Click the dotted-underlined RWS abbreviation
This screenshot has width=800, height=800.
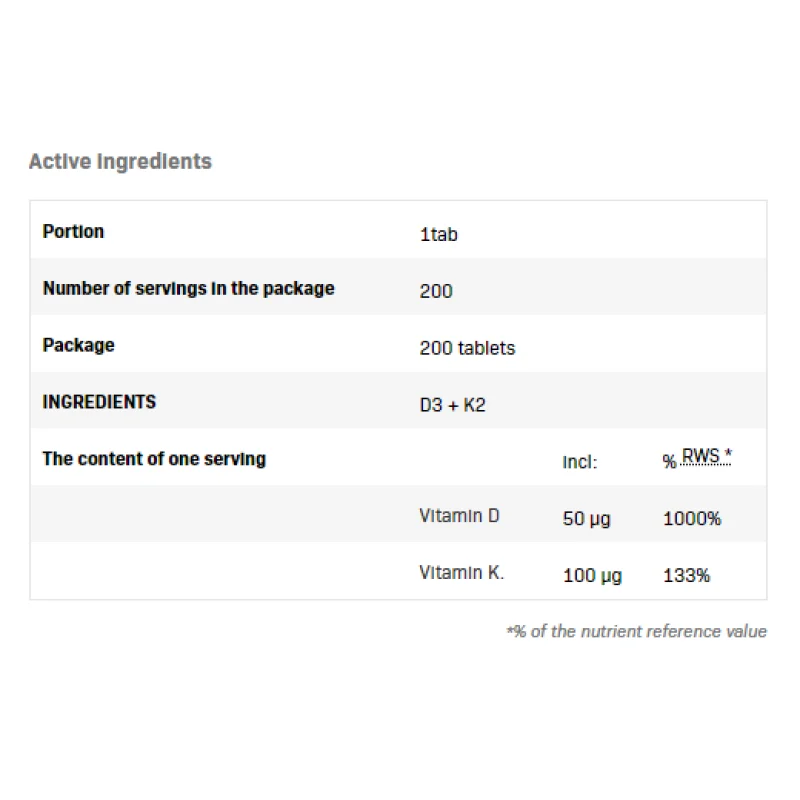[706, 457]
